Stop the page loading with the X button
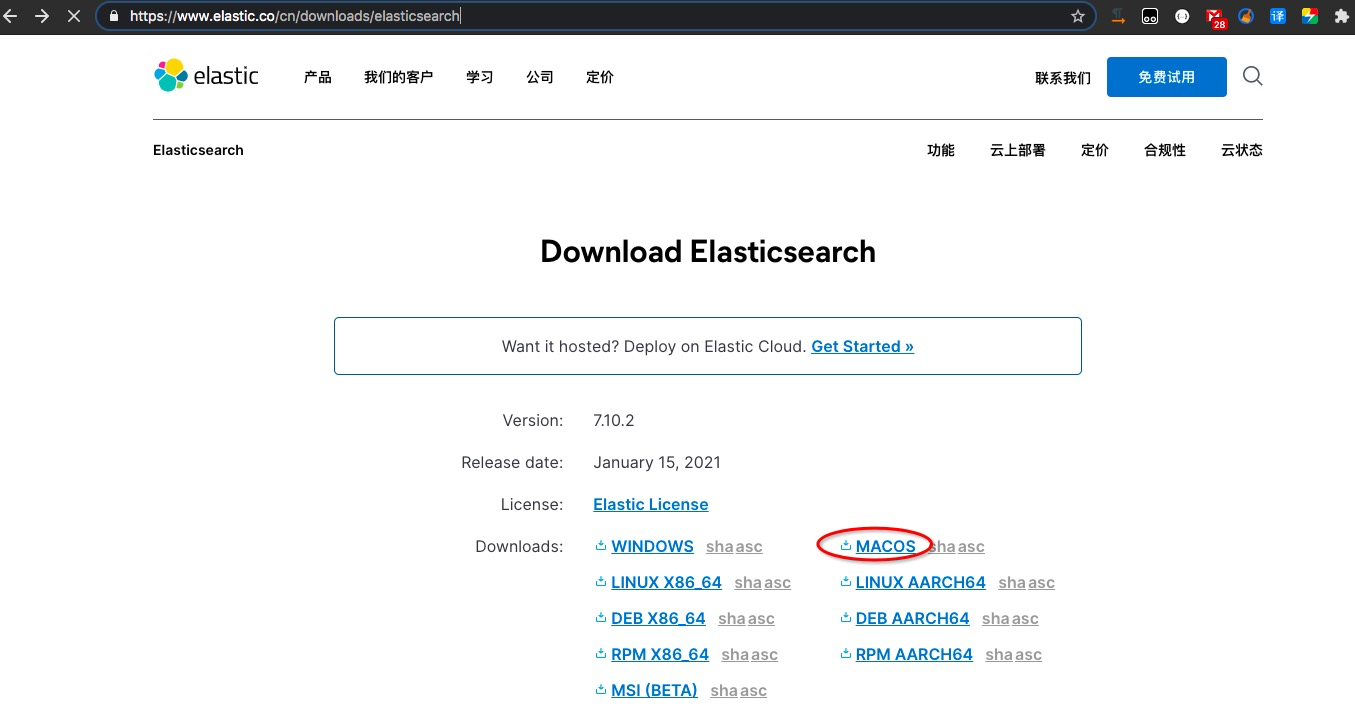The height and width of the screenshot is (709, 1355). 73,16
